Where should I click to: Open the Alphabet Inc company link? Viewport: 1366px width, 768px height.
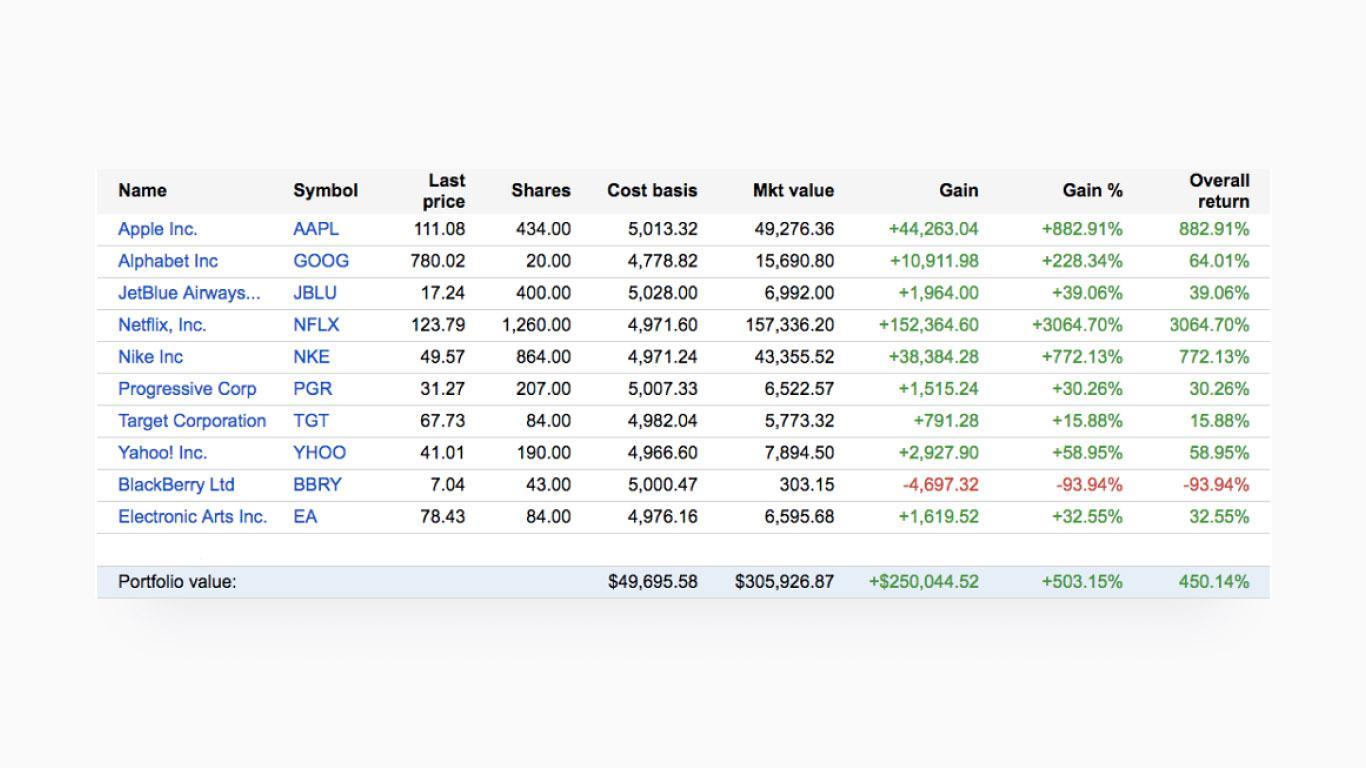168,261
